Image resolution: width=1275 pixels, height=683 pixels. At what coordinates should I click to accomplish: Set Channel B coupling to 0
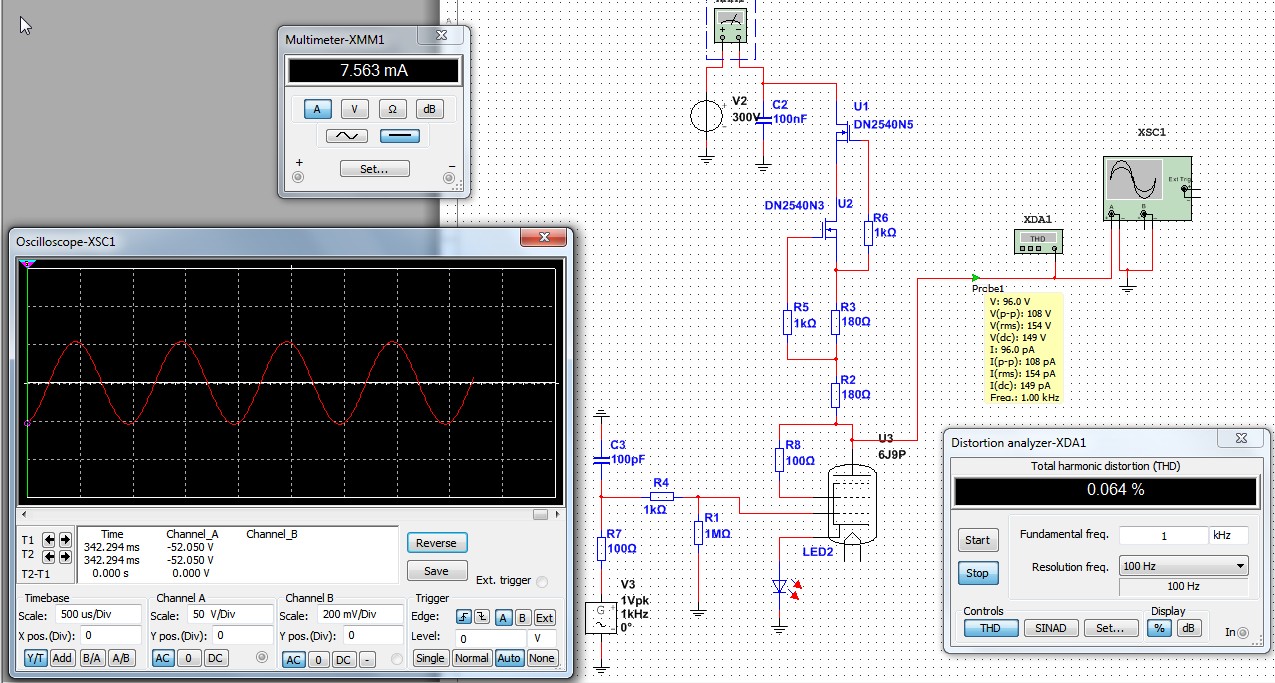coord(318,660)
